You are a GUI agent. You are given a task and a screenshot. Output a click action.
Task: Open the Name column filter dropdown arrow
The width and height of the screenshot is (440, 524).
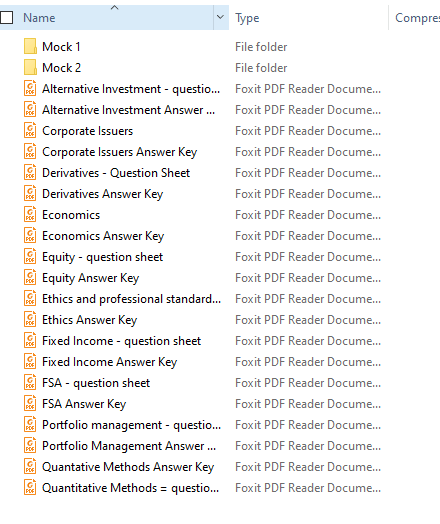221,17
